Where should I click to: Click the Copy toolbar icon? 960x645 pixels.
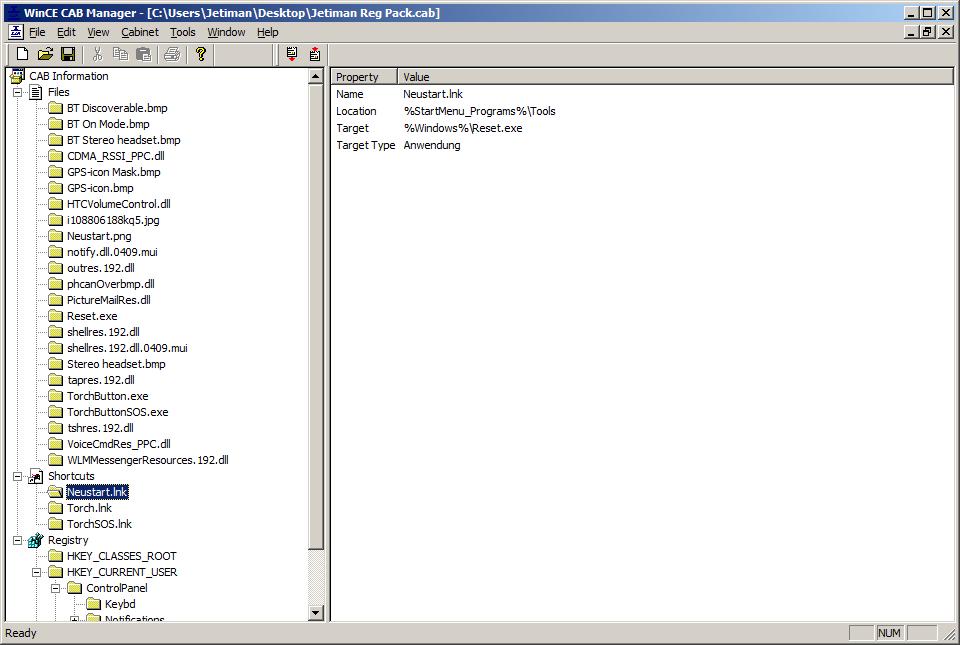click(x=120, y=54)
